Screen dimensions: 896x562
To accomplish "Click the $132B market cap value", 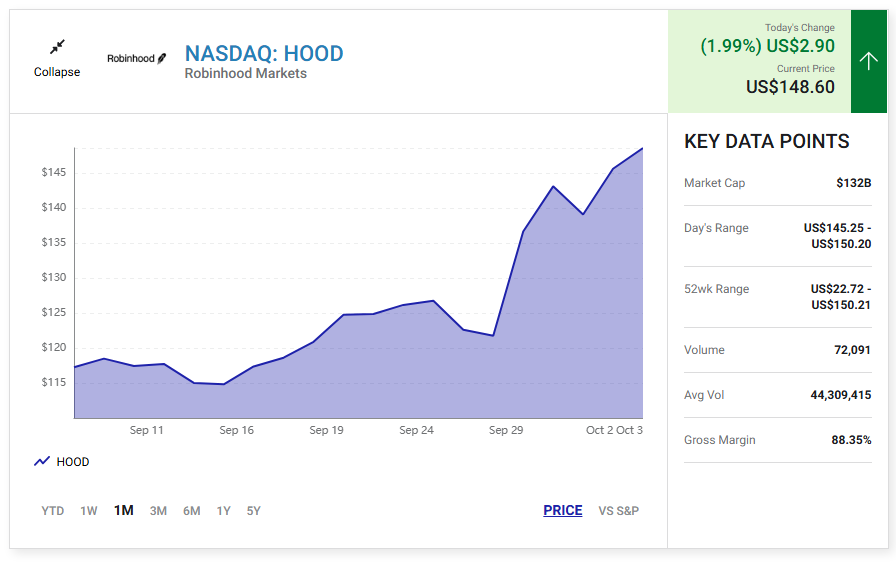I will tap(854, 183).
